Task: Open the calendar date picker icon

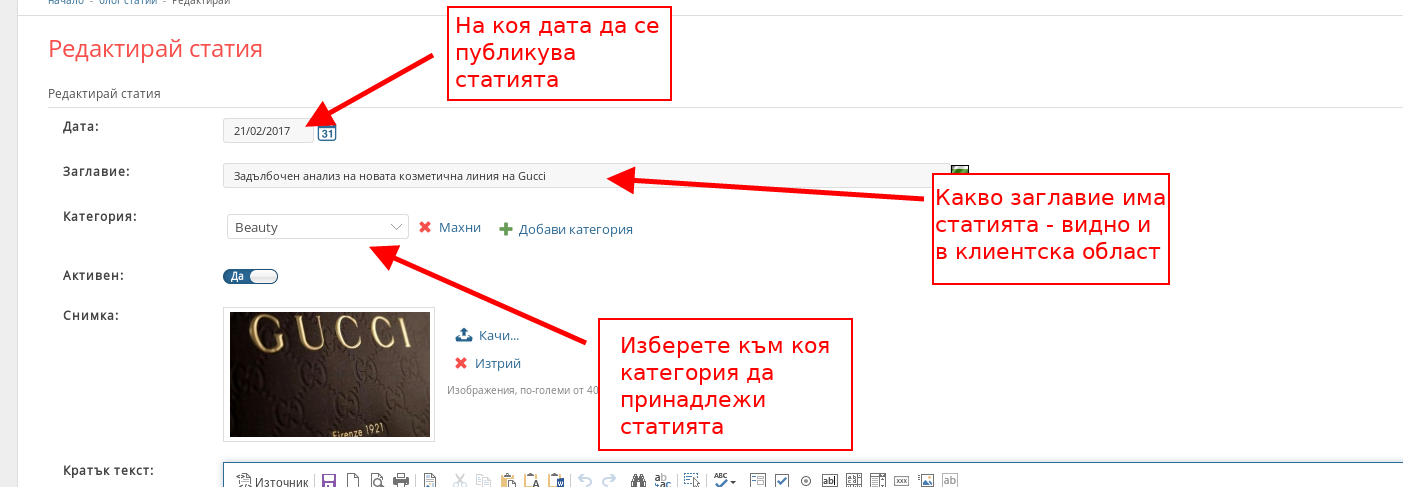Action: [327, 133]
